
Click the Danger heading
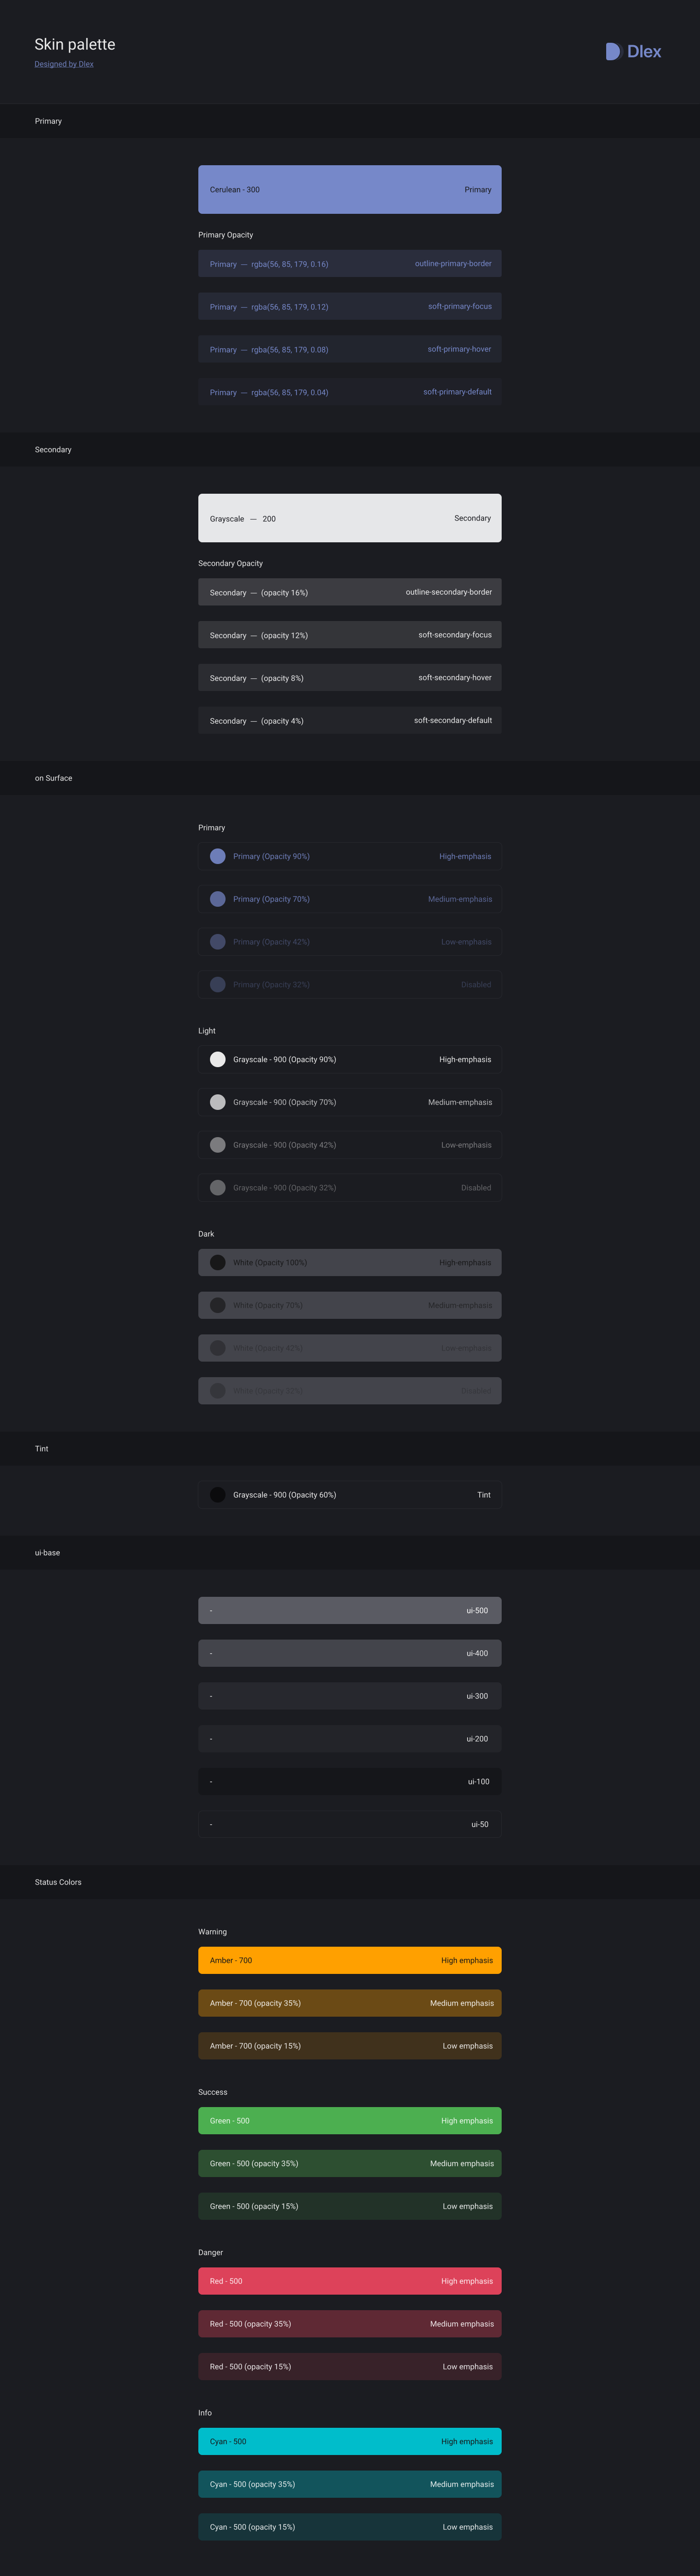211,2252
